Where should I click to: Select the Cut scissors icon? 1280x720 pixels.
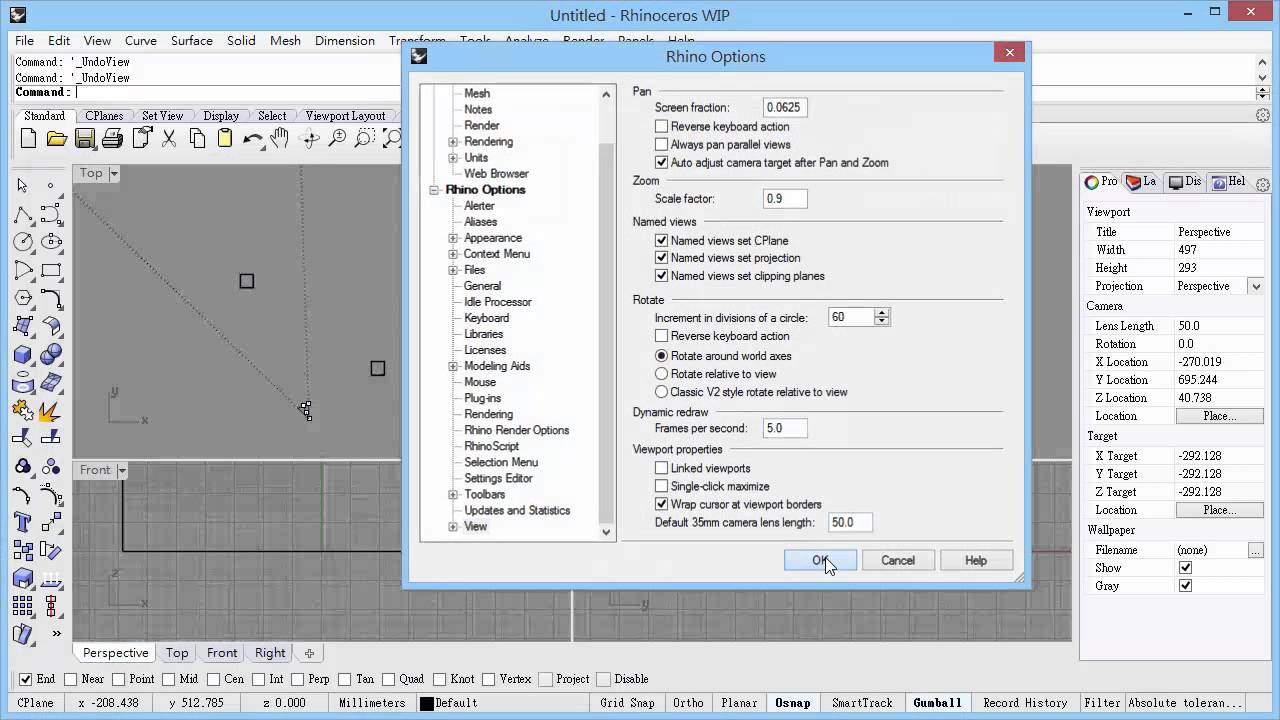[x=169, y=139]
